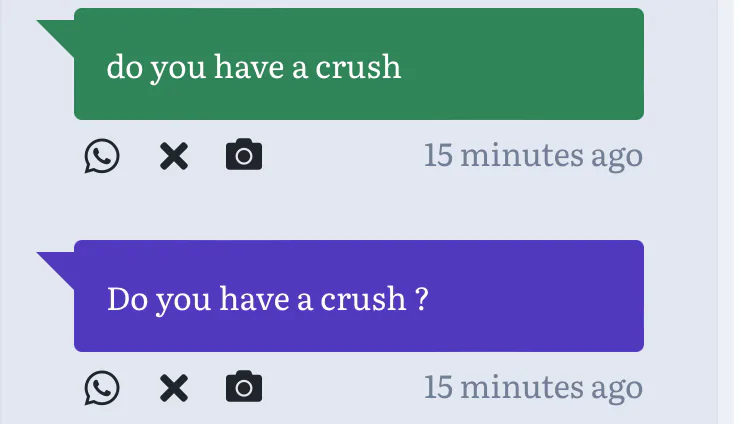750x424 pixels.
Task: Open the "15 minutes ago" timestamp under purple message
Action: point(533,387)
